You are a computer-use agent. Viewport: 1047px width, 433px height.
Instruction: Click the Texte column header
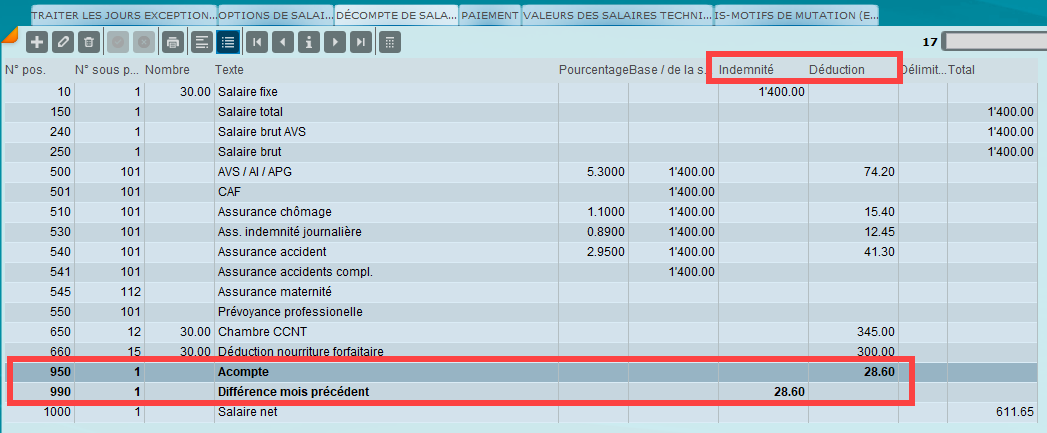tap(230, 70)
